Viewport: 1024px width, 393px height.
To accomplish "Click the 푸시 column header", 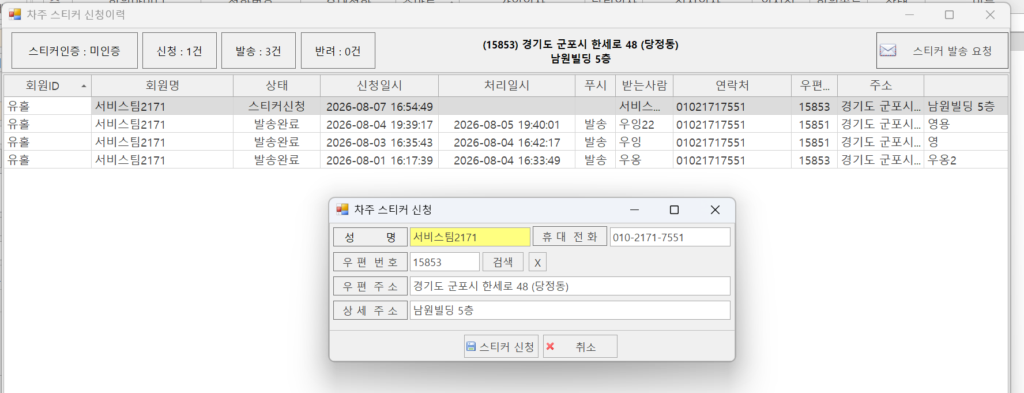I will point(595,86).
